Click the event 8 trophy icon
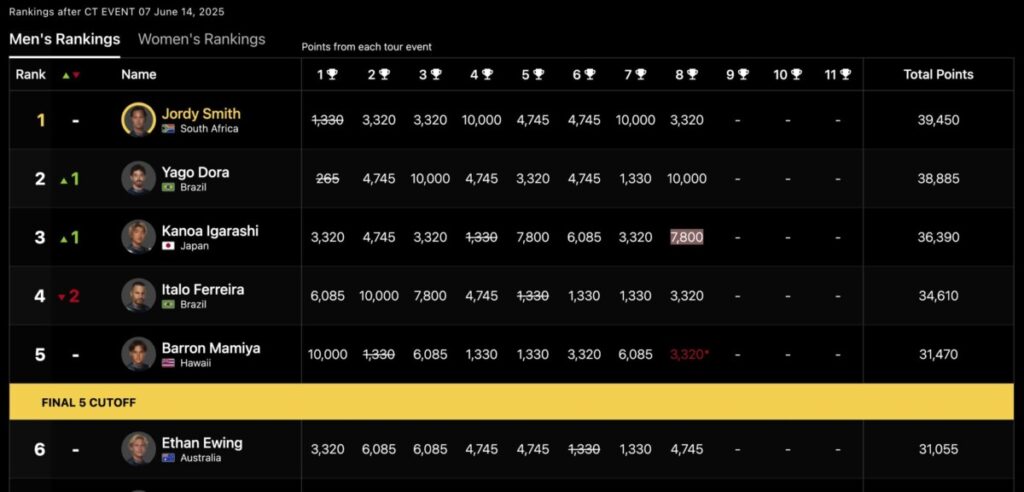Image resolution: width=1024 pixels, height=492 pixels. 692,74
